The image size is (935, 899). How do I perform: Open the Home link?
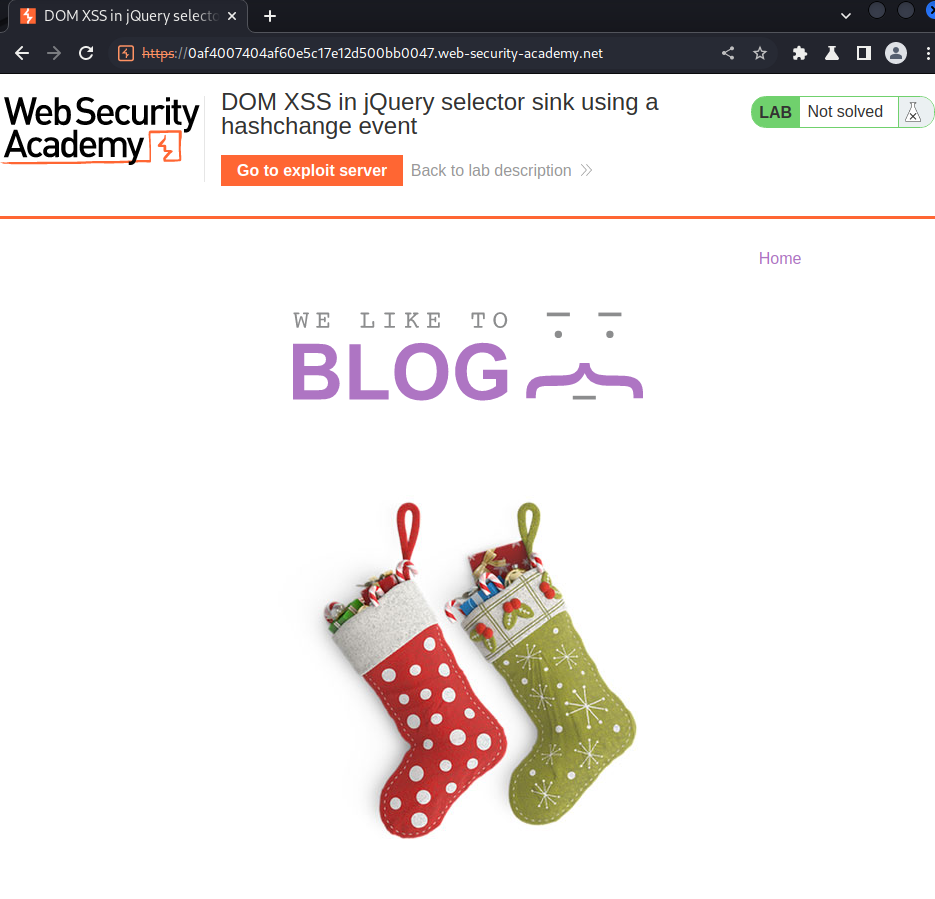pos(779,258)
